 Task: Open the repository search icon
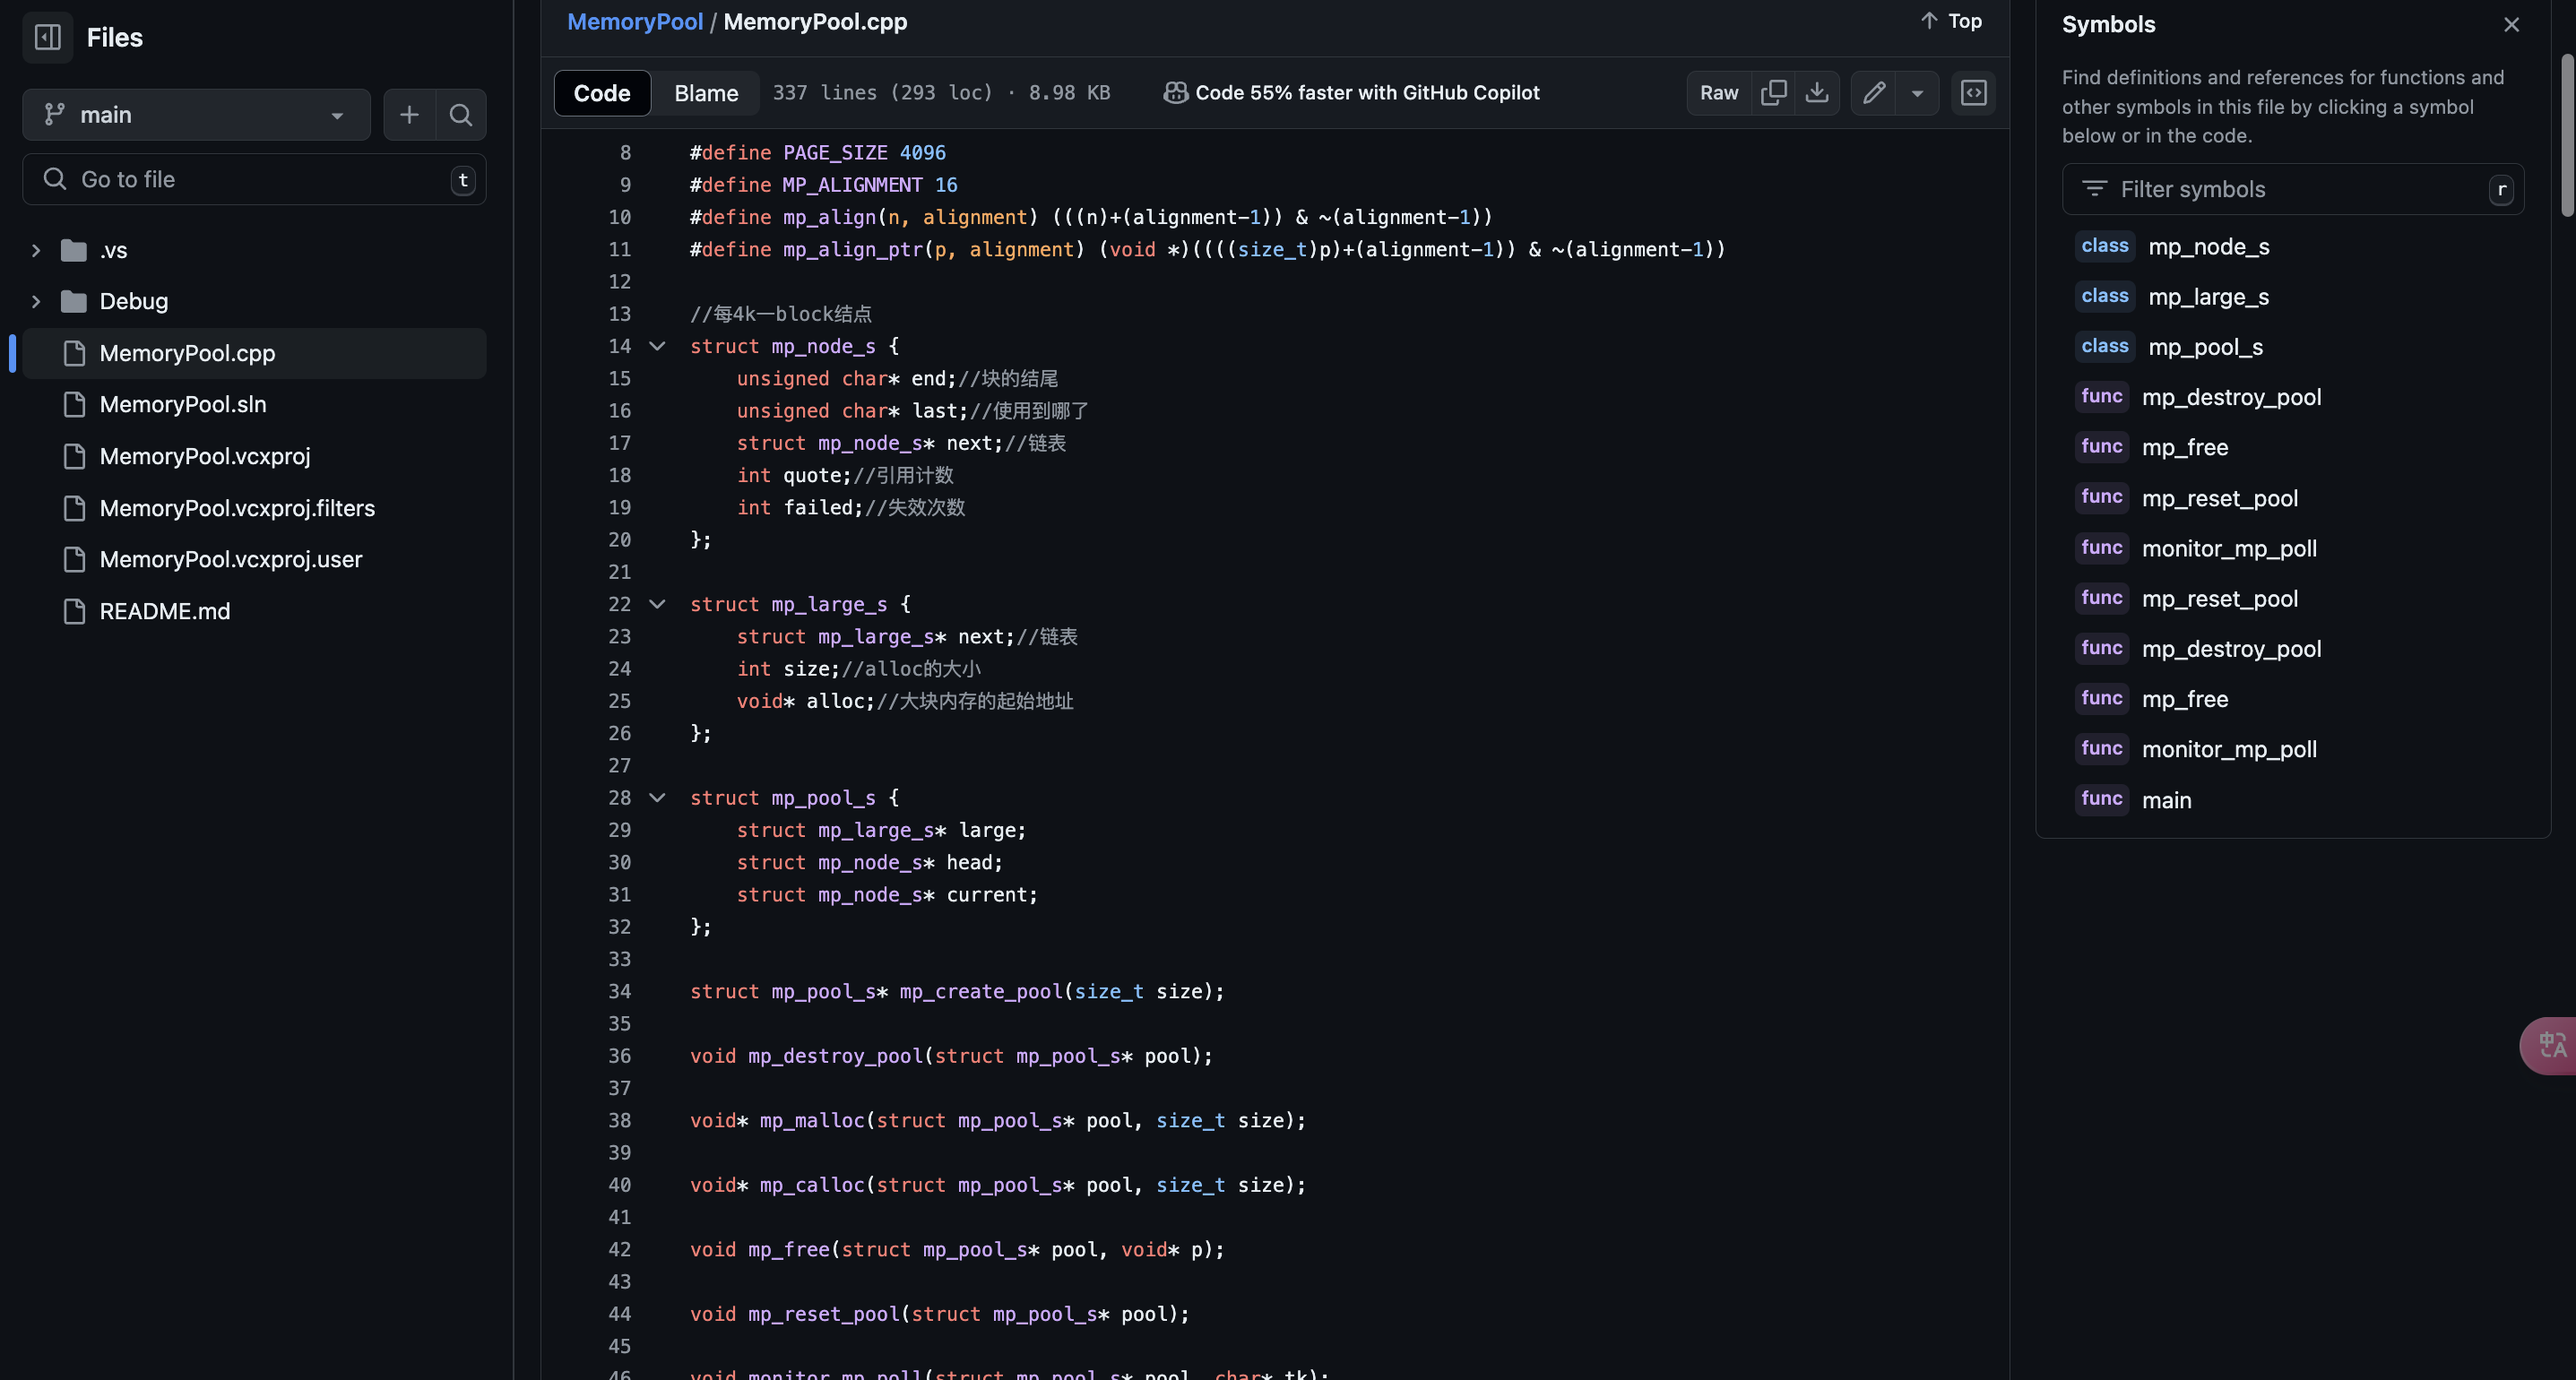[461, 115]
